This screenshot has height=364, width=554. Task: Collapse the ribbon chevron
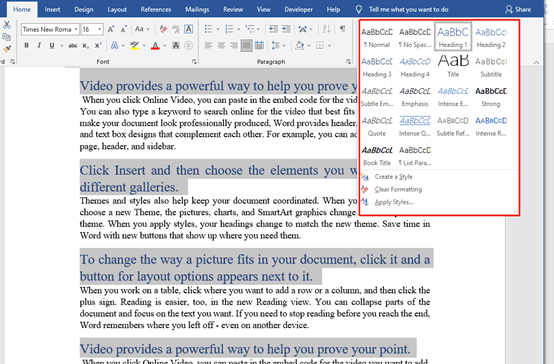coord(536,63)
